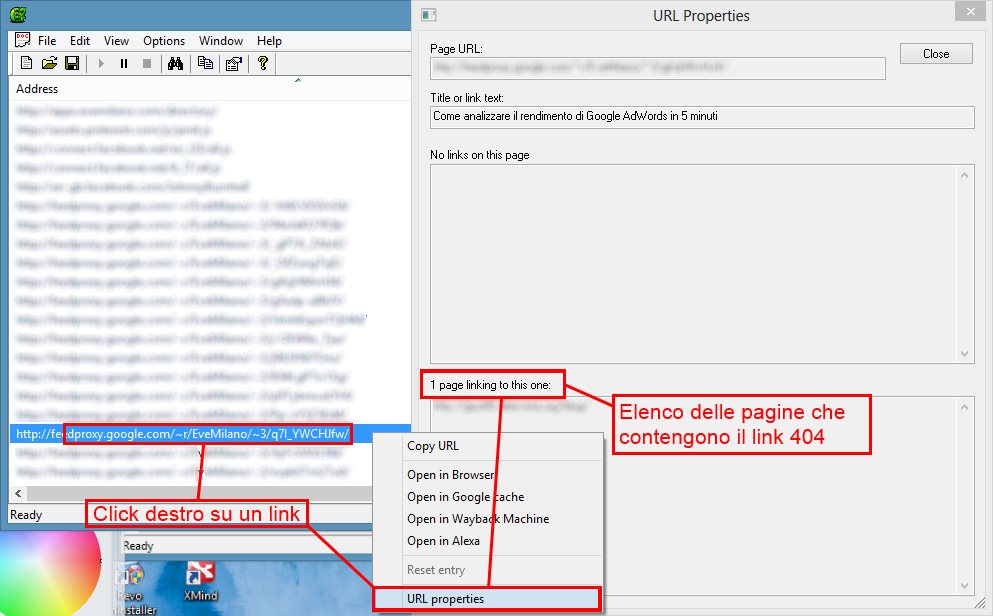This screenshot has width=993, height=616.
Task: Click the binoculars Find icon
Action: [x=175, y=63]
